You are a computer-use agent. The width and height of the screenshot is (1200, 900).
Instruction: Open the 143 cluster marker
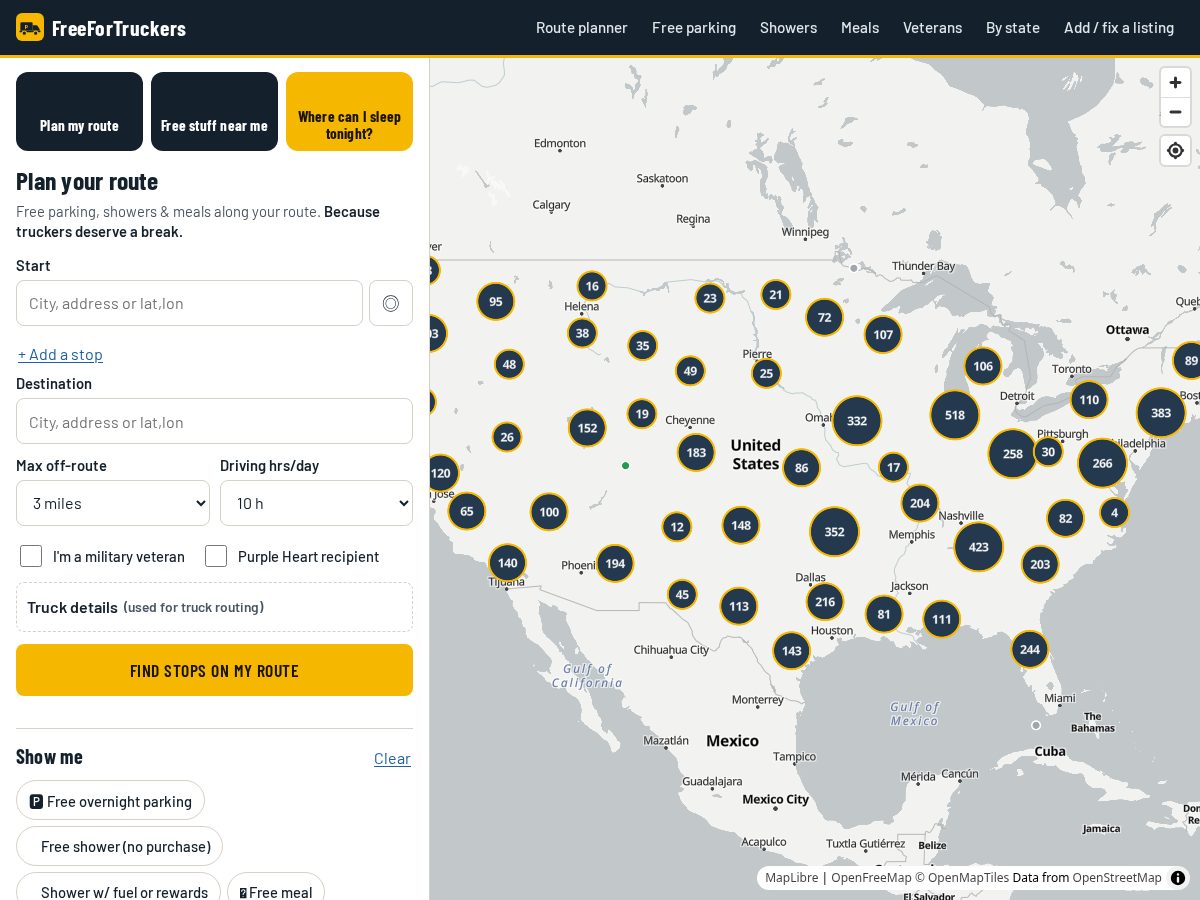point(792,651)
